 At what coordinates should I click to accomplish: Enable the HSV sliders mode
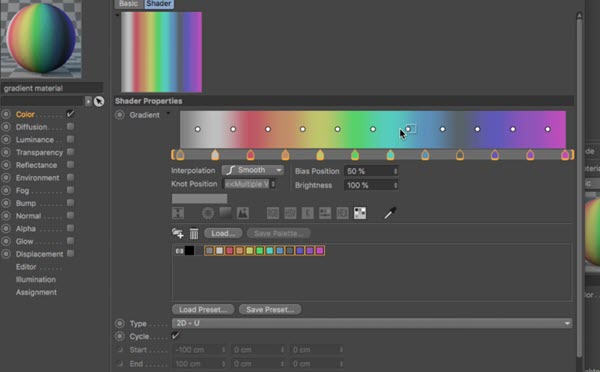(x=290, y=213)
